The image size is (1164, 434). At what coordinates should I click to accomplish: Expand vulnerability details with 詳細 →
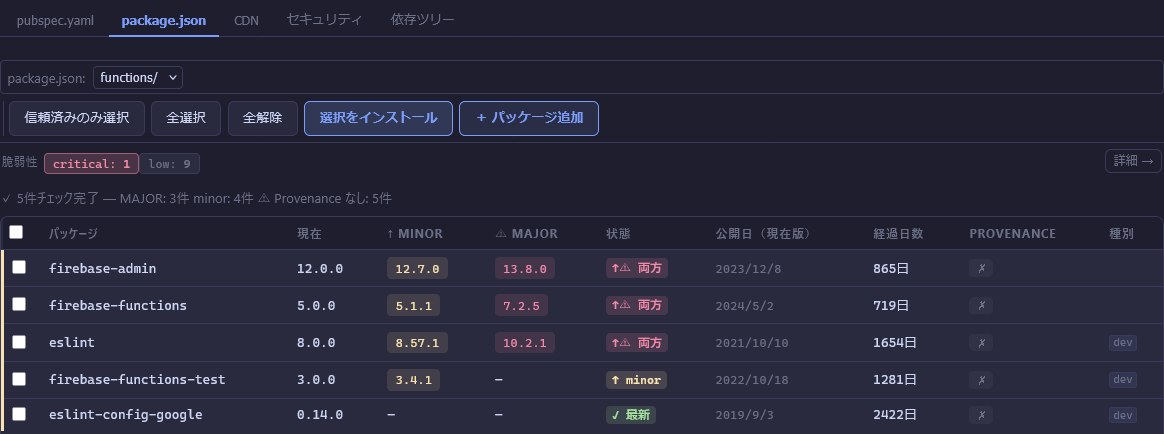tap(1133, 160)
